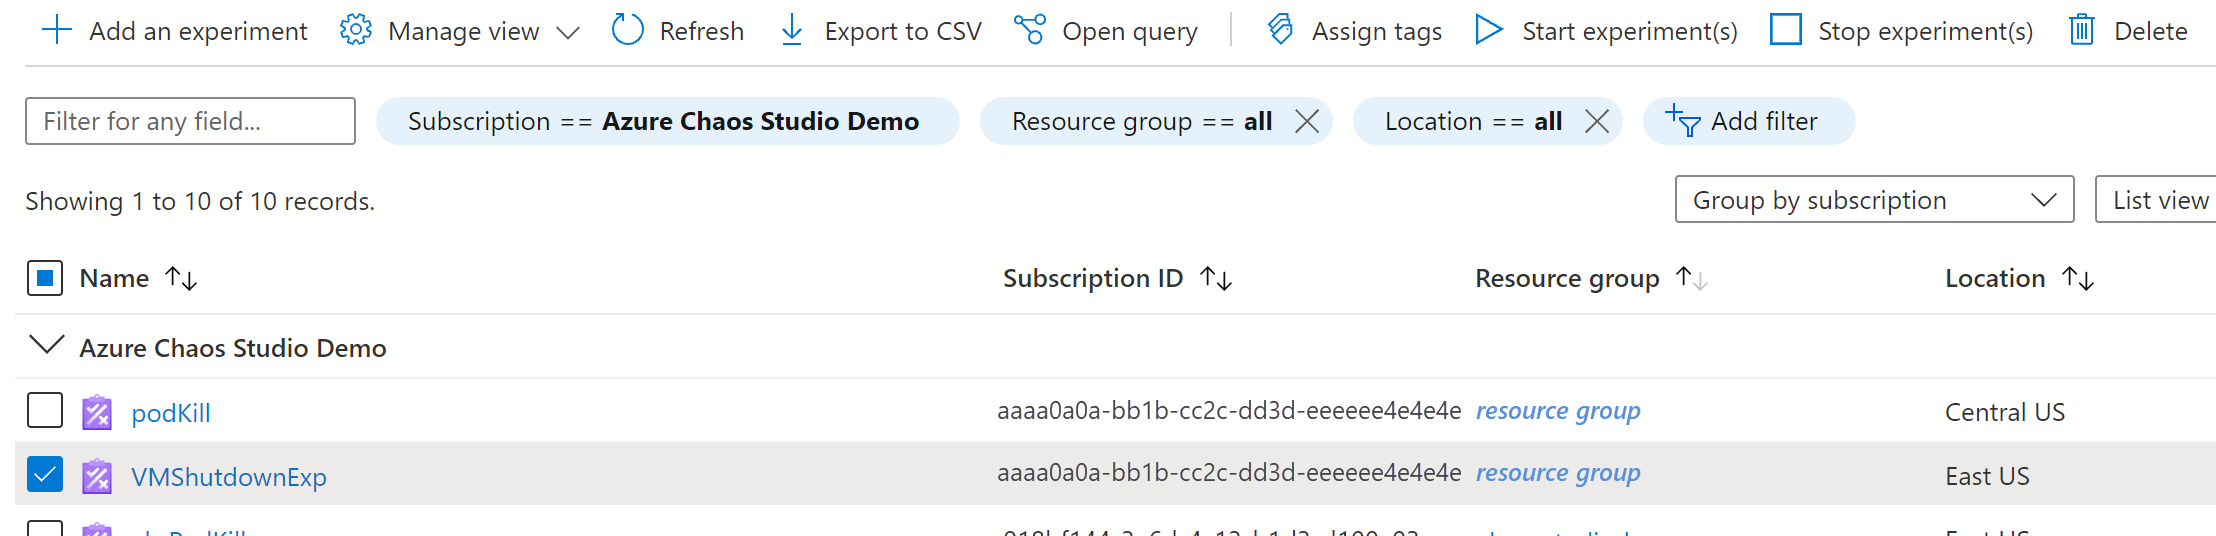
Task: Check the podKill row checkbox
Action: pos(45,411)
